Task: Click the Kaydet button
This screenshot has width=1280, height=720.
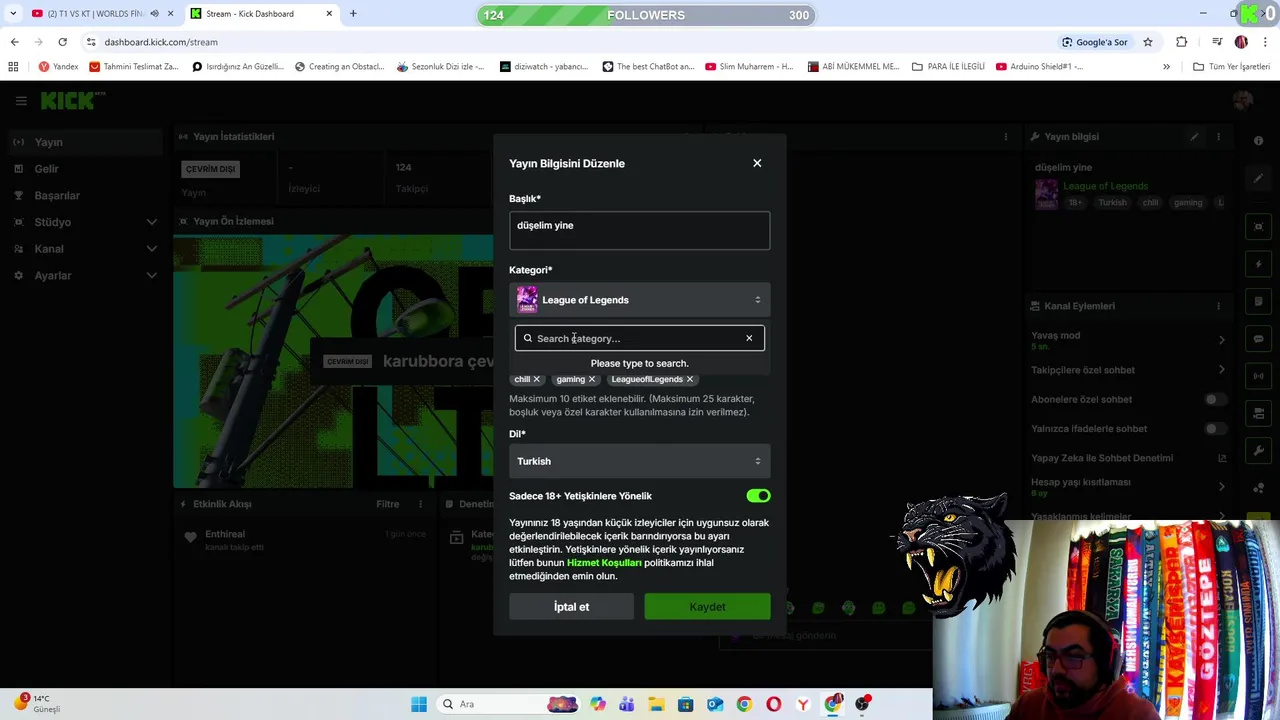Action: (x=707, y=607)
